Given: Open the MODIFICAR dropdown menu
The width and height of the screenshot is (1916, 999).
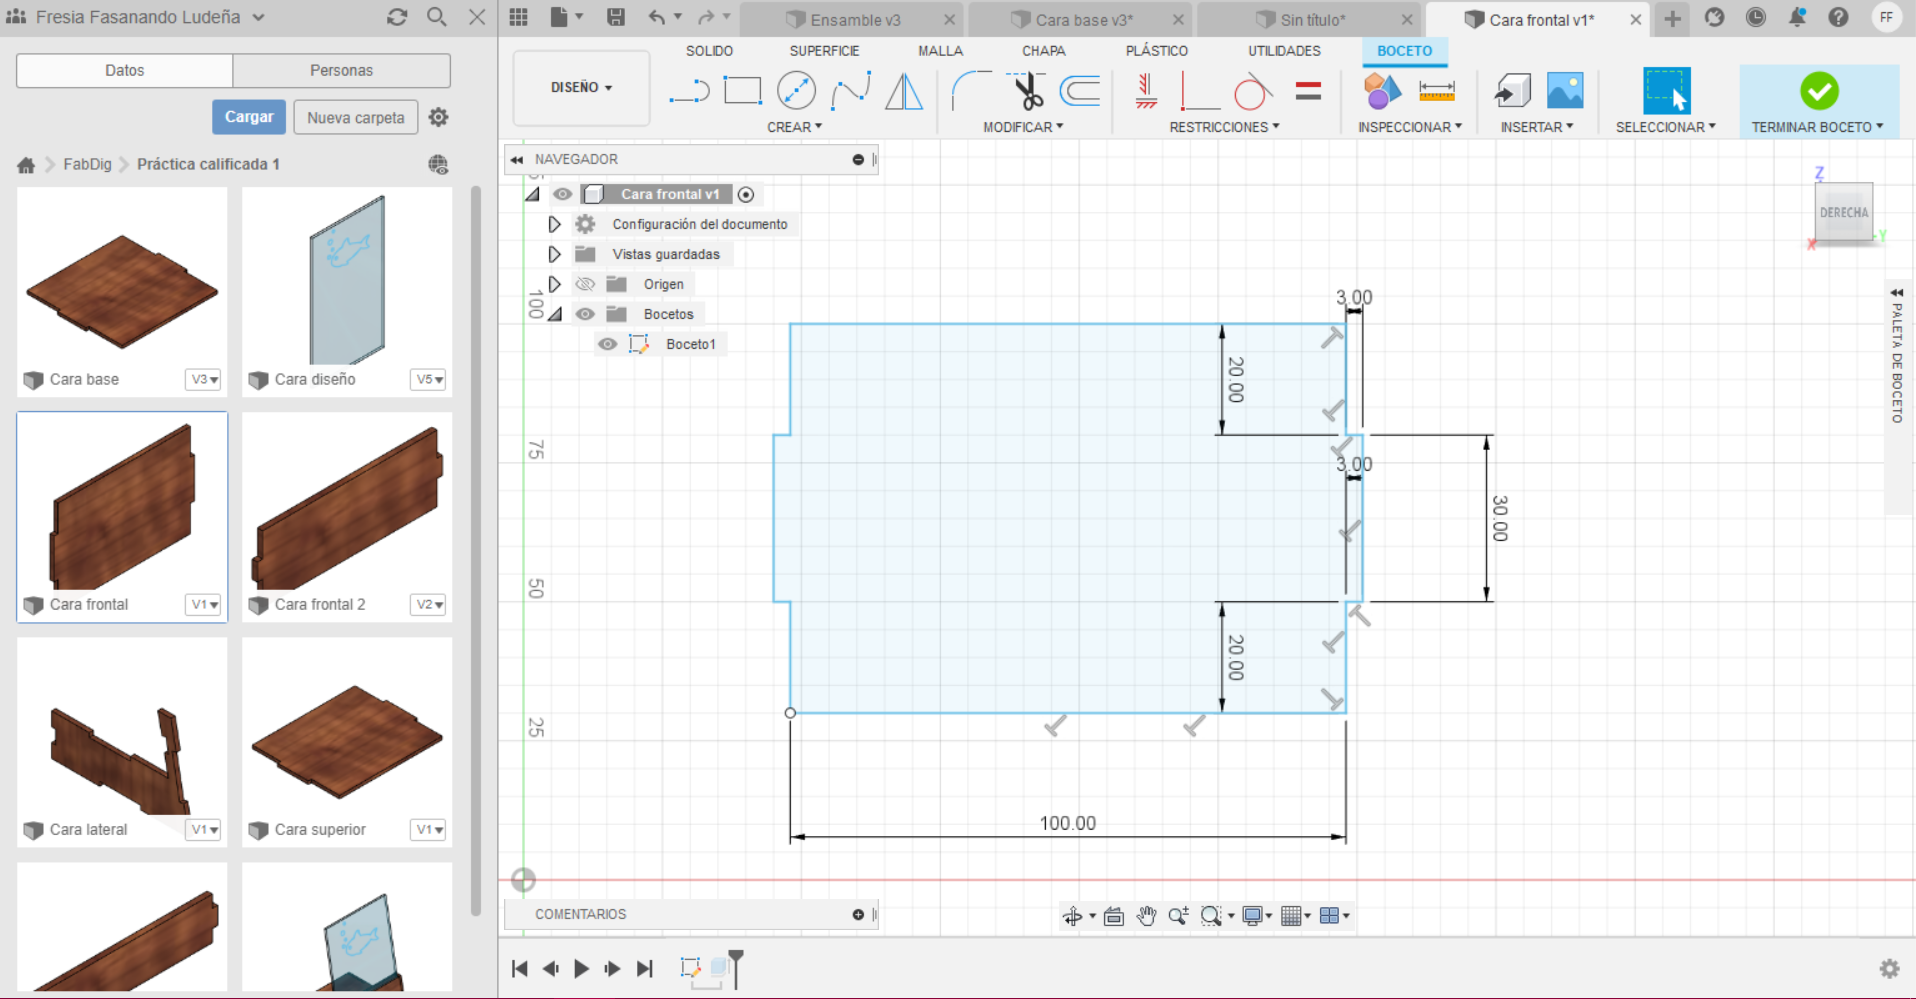Looking at the screenshot, I should click(x=1023, y=127).
